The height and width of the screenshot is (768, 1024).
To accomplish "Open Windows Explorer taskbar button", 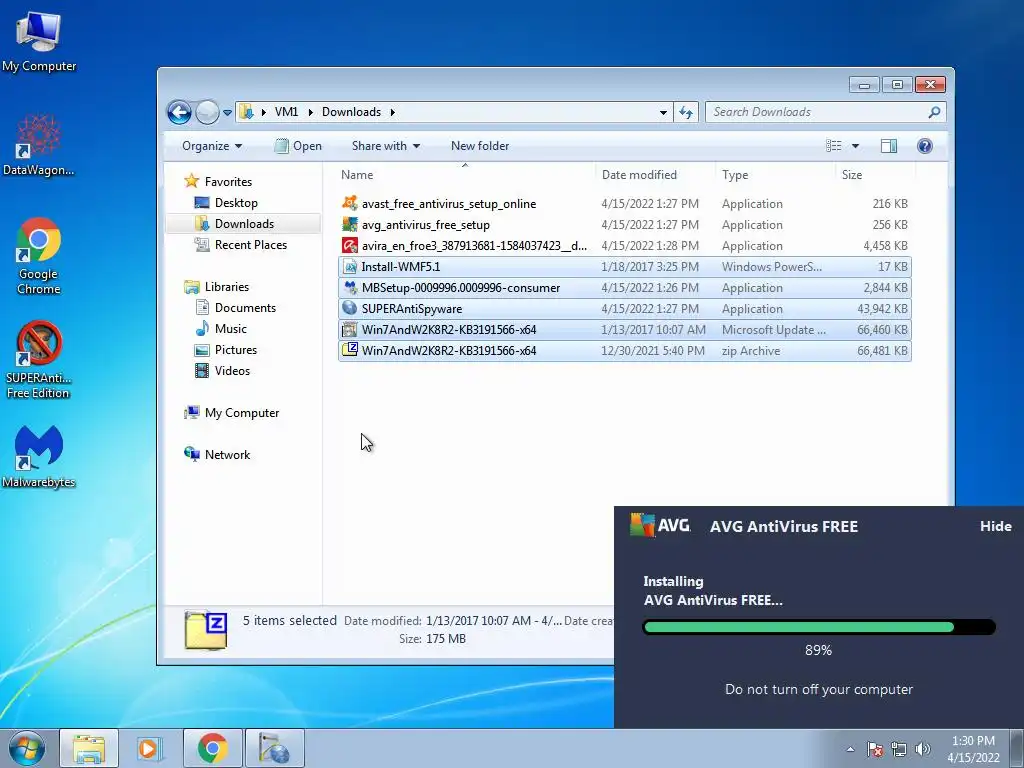I will (x=89, y=748).
